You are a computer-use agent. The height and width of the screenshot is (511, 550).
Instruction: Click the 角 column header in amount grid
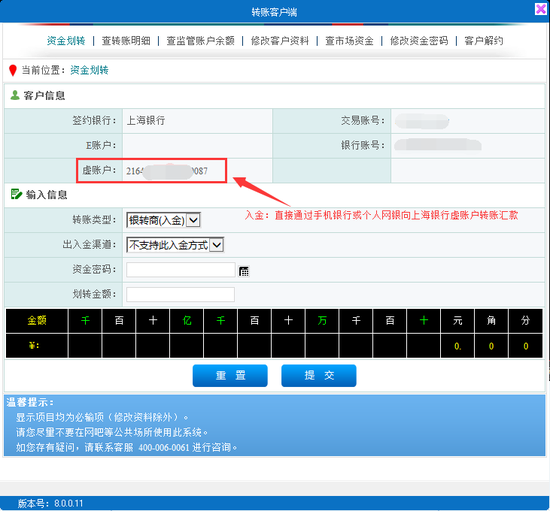coord(491,321)
